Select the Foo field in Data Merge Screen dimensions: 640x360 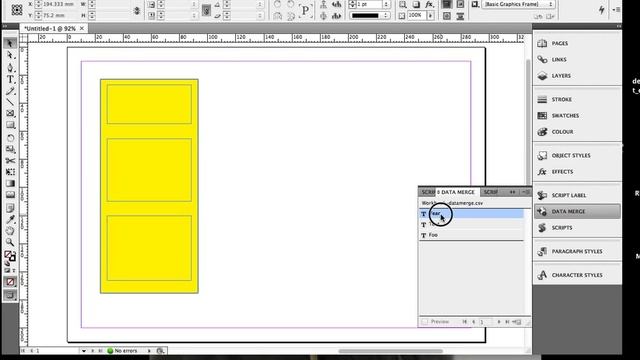click(471, 235)
